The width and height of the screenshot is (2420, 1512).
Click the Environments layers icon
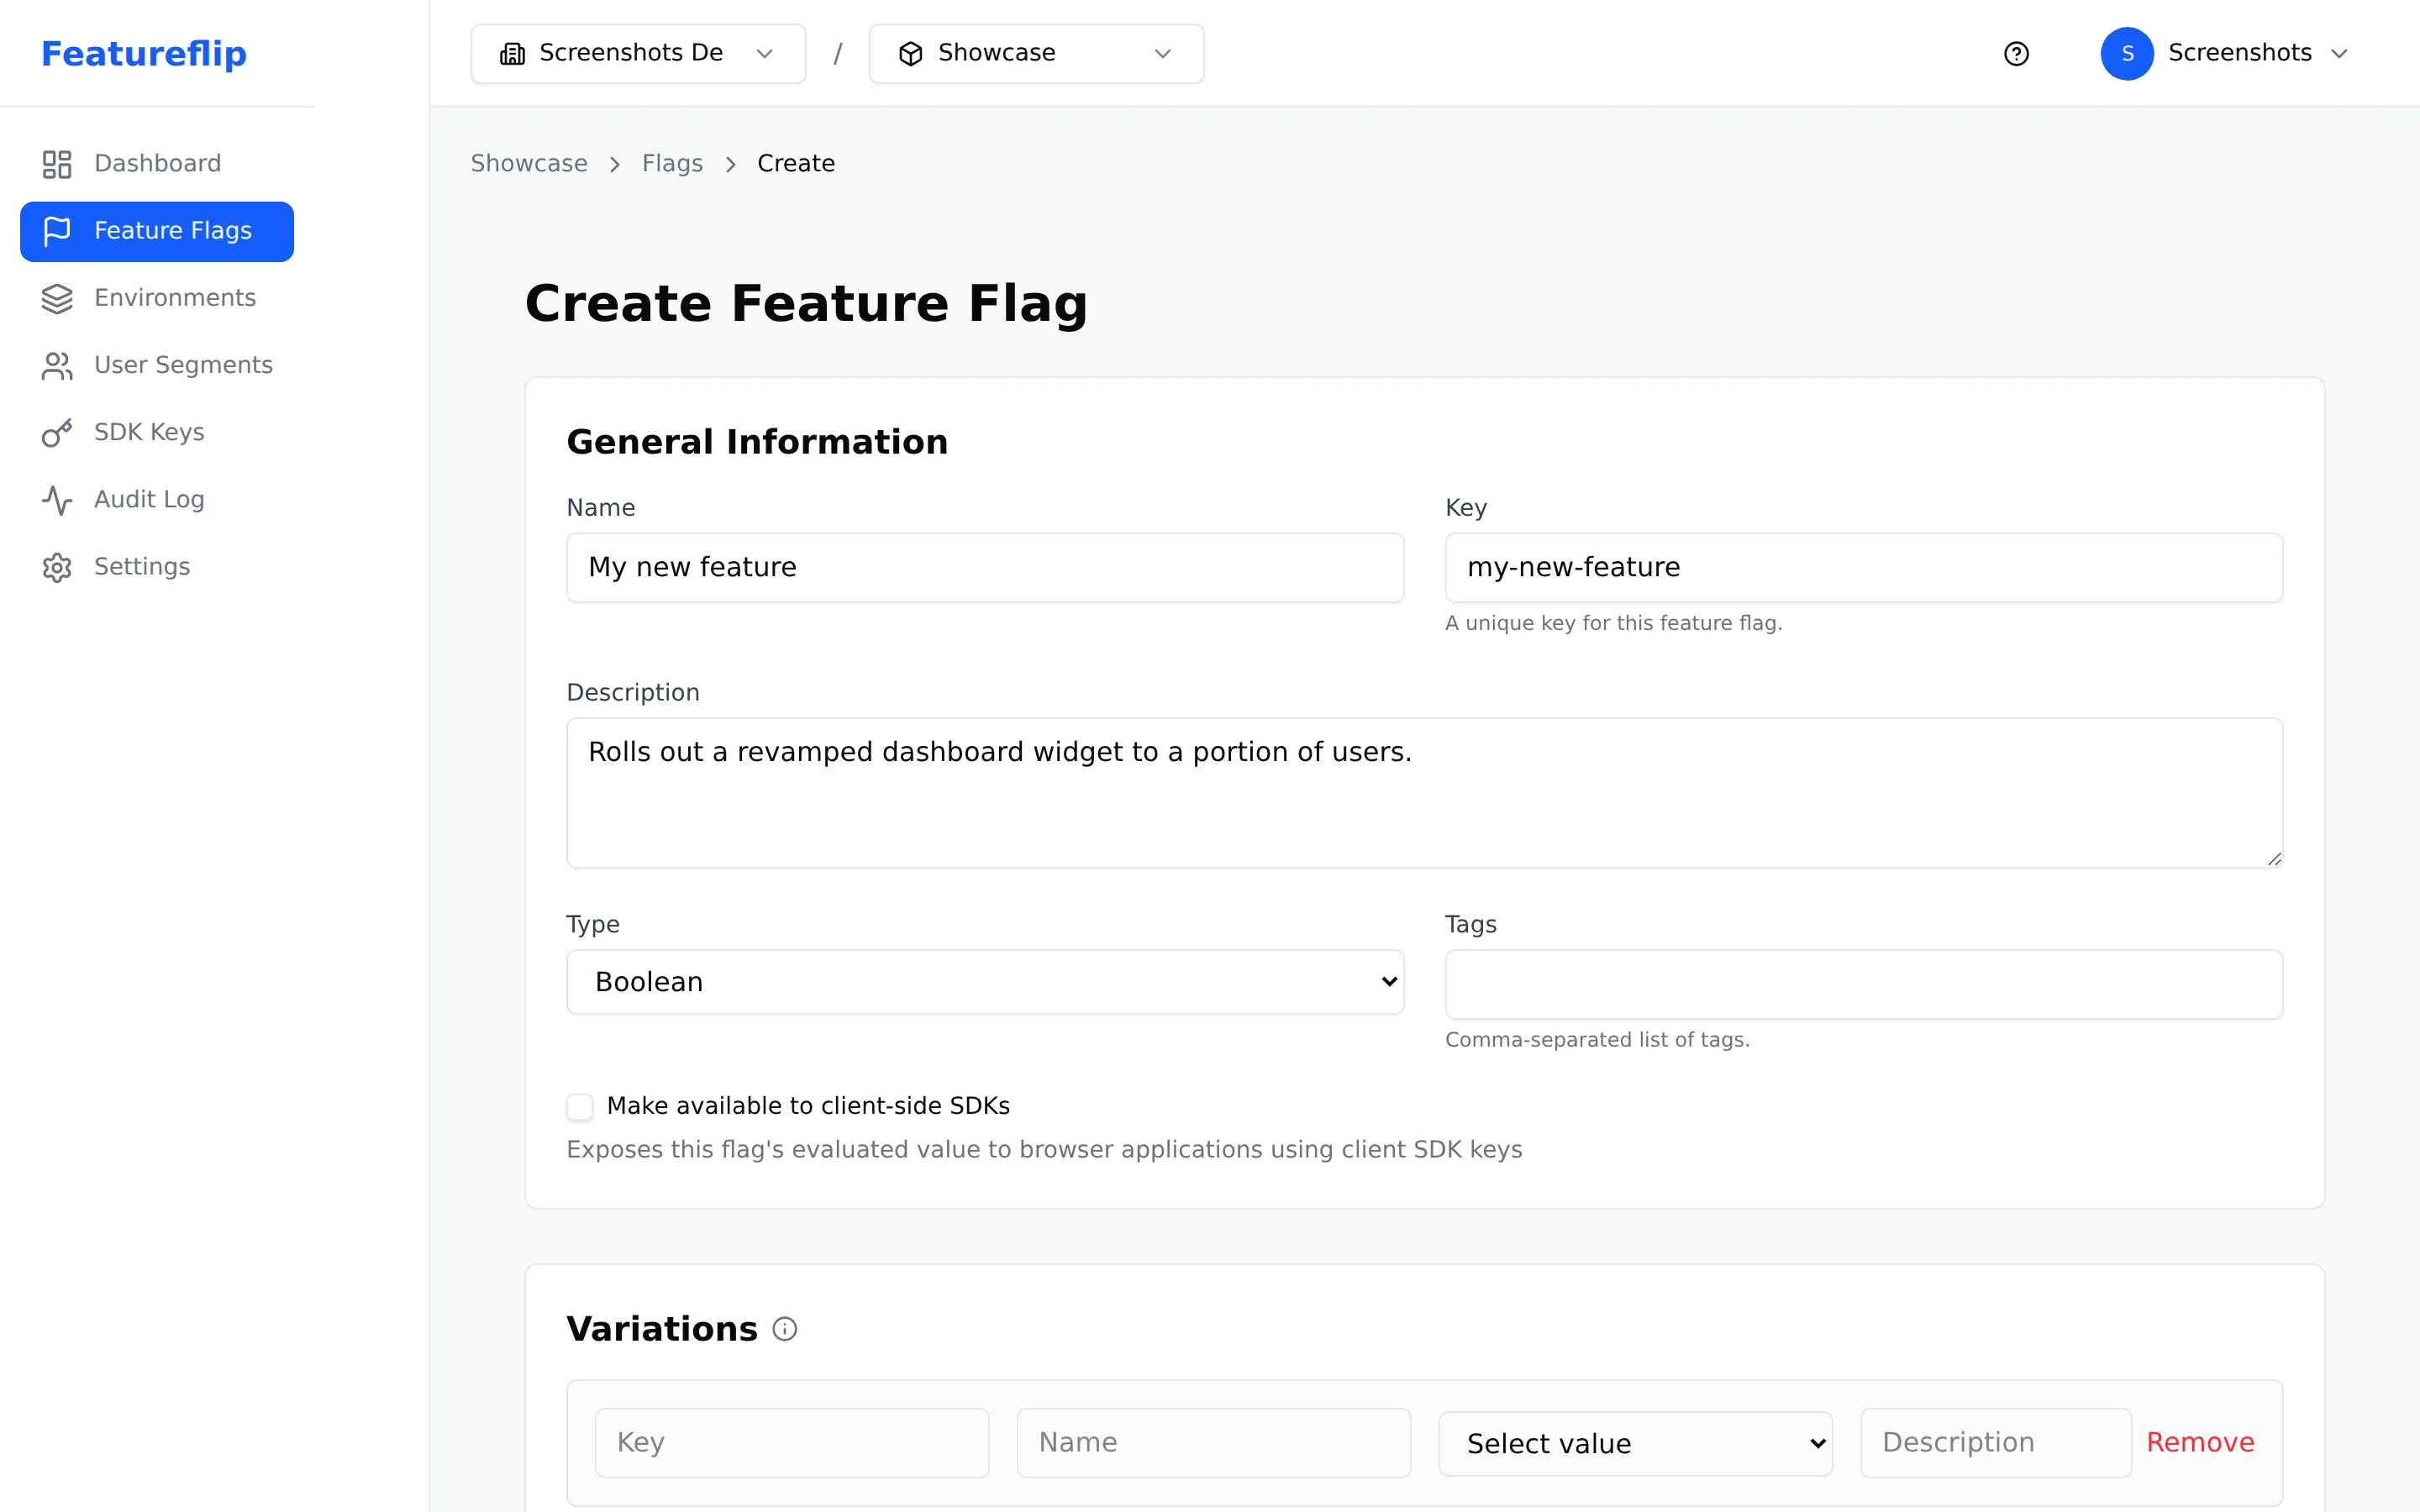click(57, 298)
